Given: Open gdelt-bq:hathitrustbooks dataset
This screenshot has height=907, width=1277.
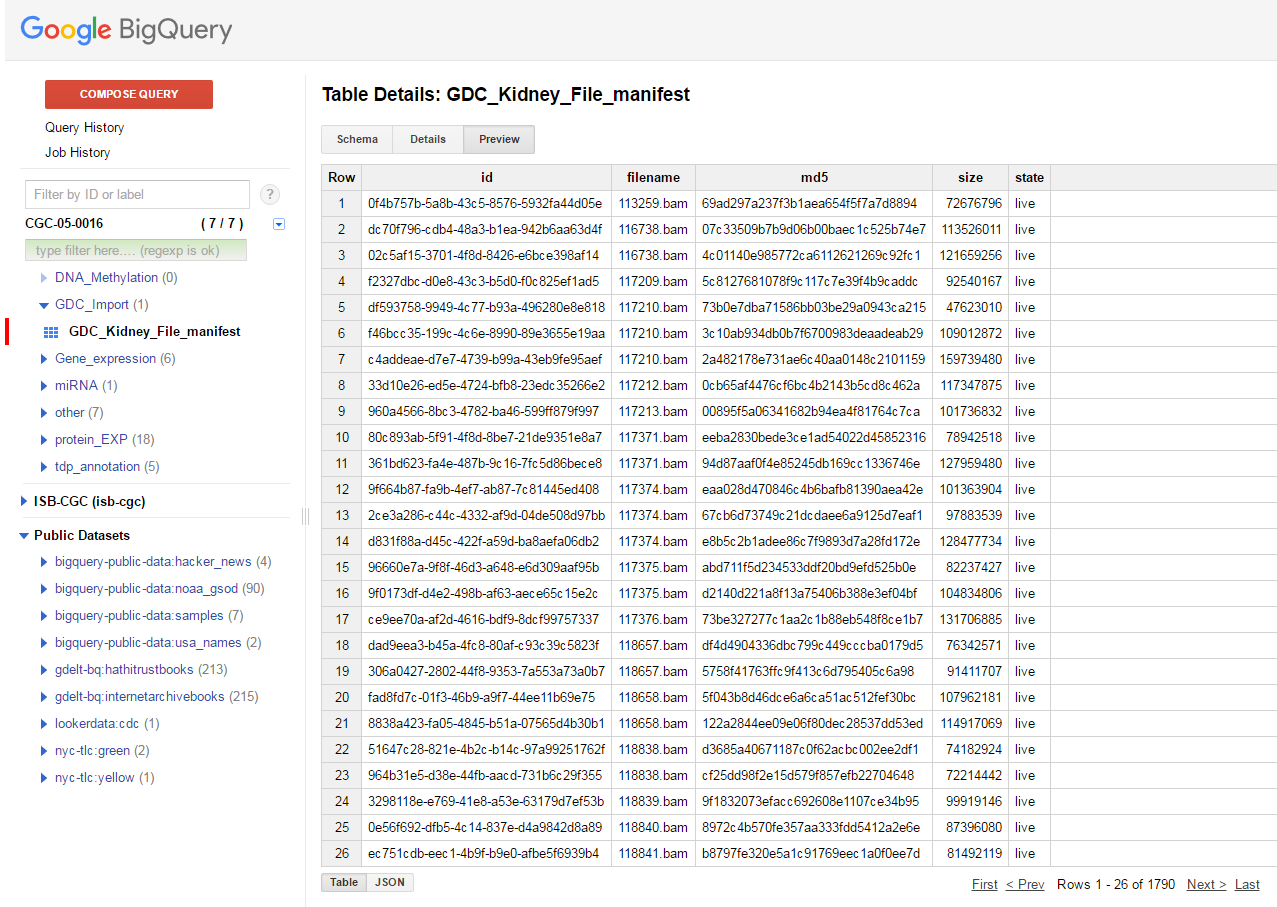Looking at the screenshot, I should tap(124, 670).
